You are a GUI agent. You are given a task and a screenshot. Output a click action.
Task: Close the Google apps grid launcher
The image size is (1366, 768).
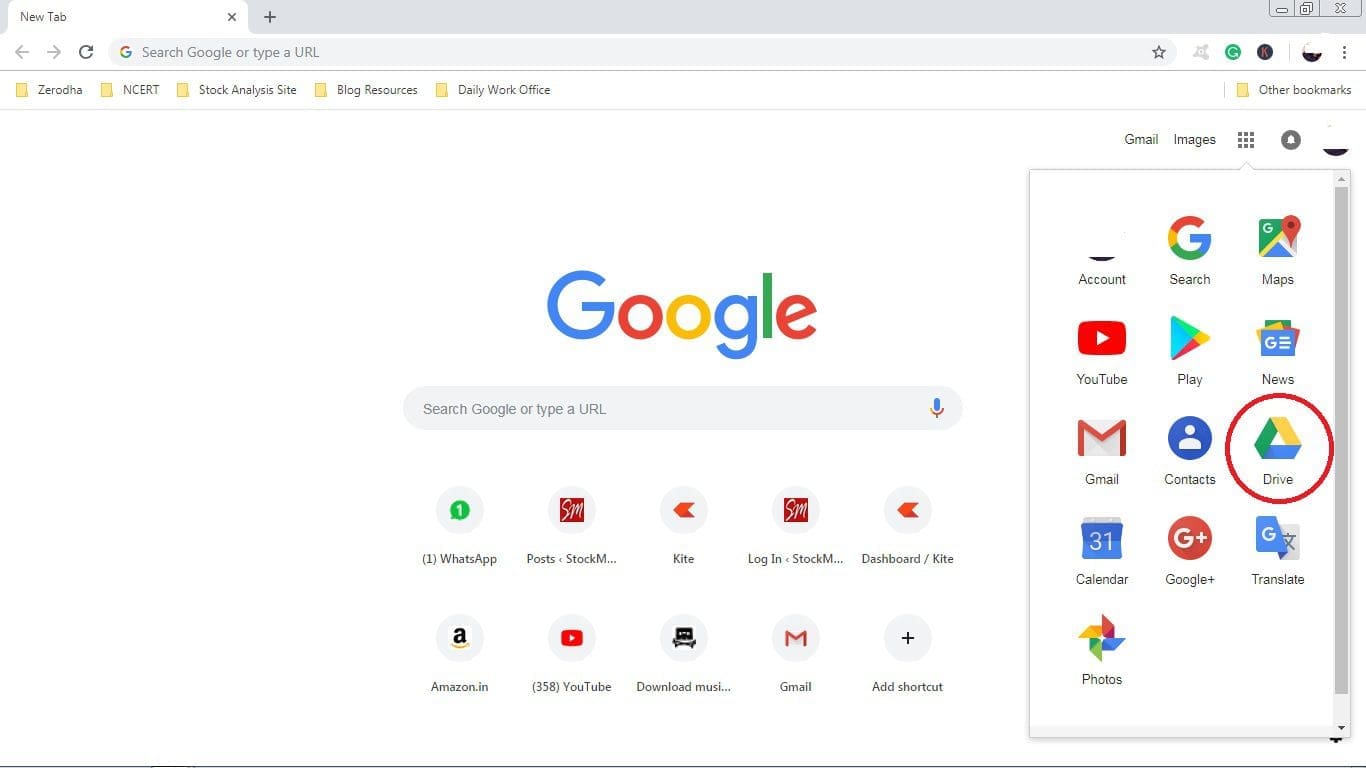tap(1246, 140)
